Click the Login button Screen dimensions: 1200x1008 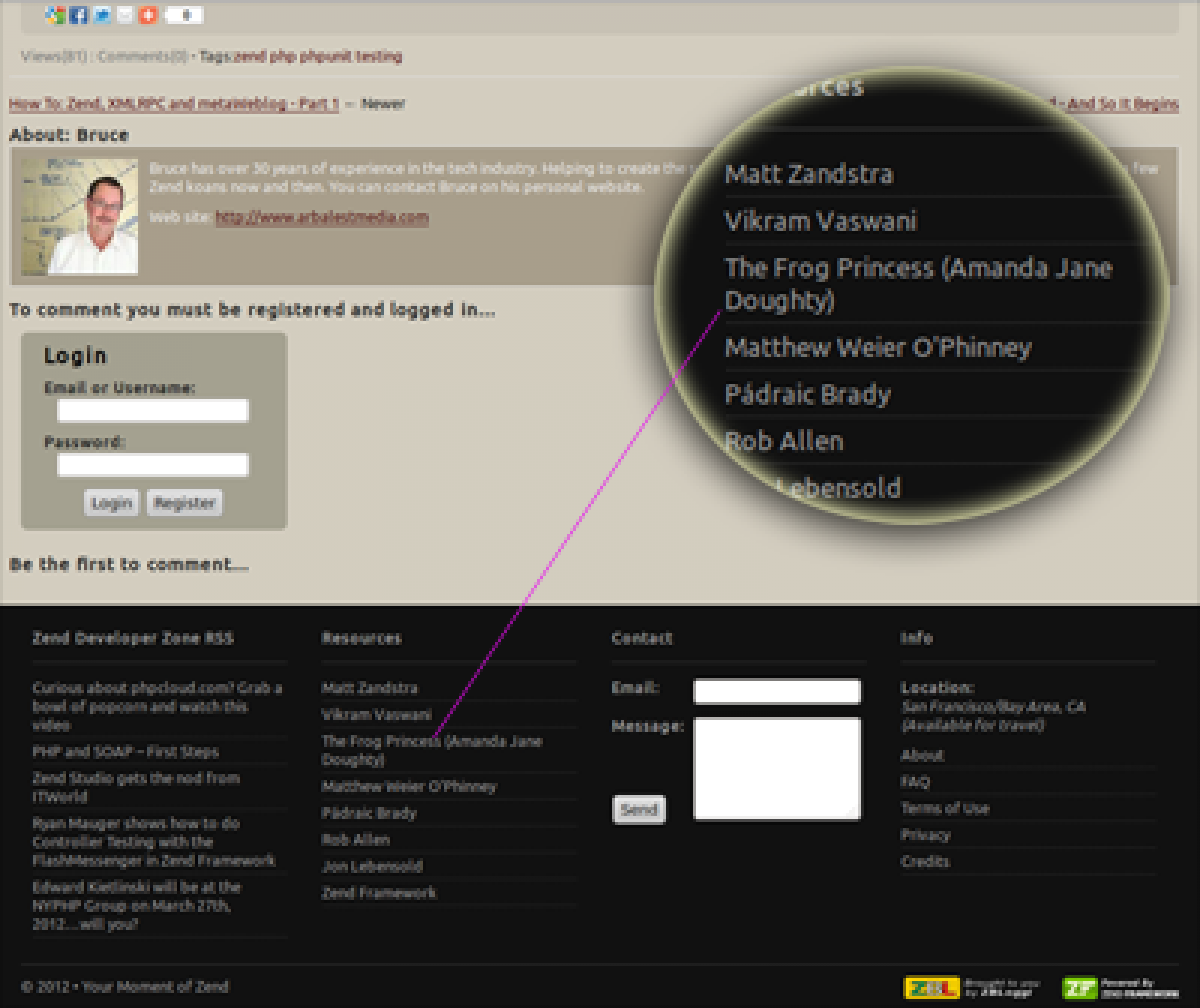point(112,503)
